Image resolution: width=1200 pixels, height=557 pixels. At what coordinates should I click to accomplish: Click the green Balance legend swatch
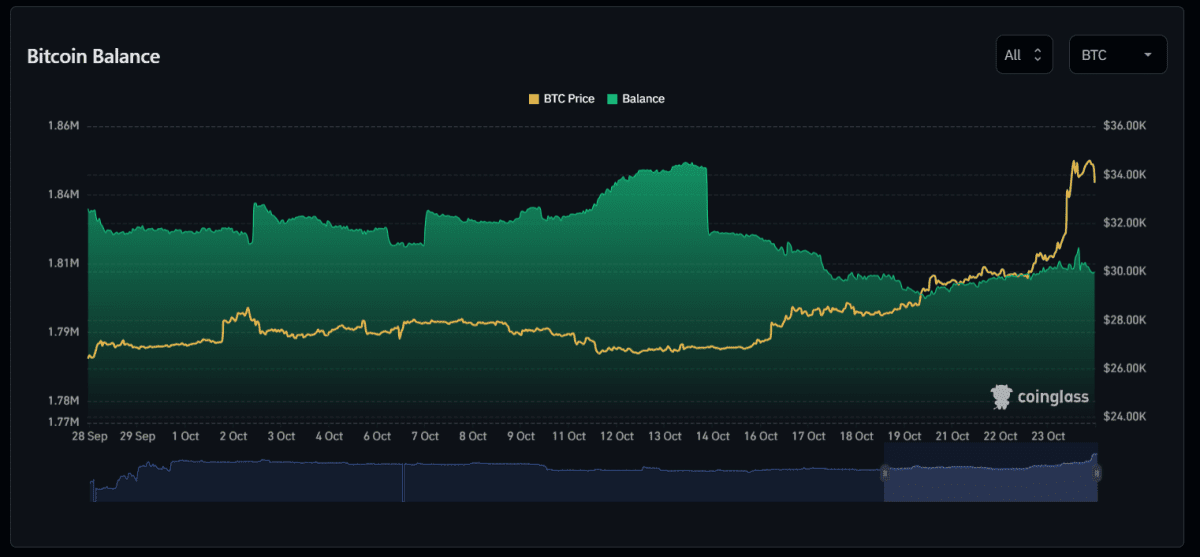(612, 99)
